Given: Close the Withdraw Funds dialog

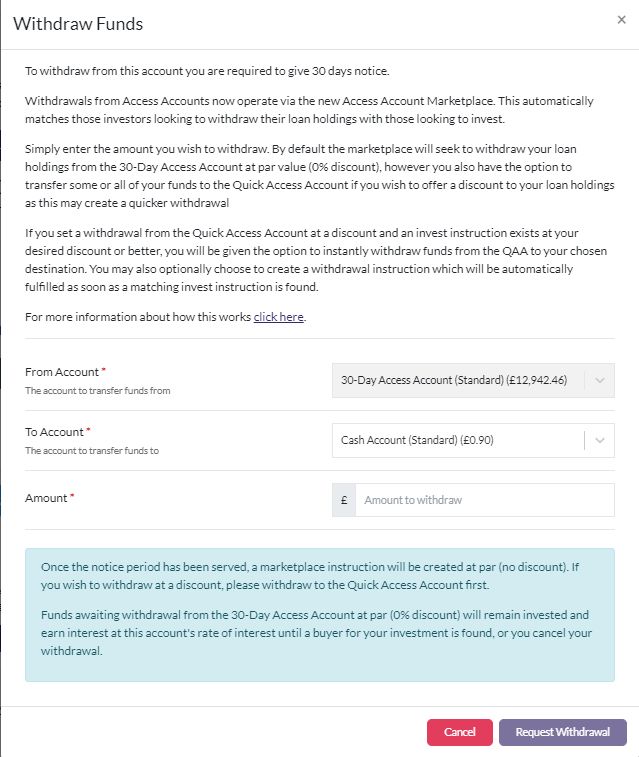Looking at the screenshot, I should point(622,20).
